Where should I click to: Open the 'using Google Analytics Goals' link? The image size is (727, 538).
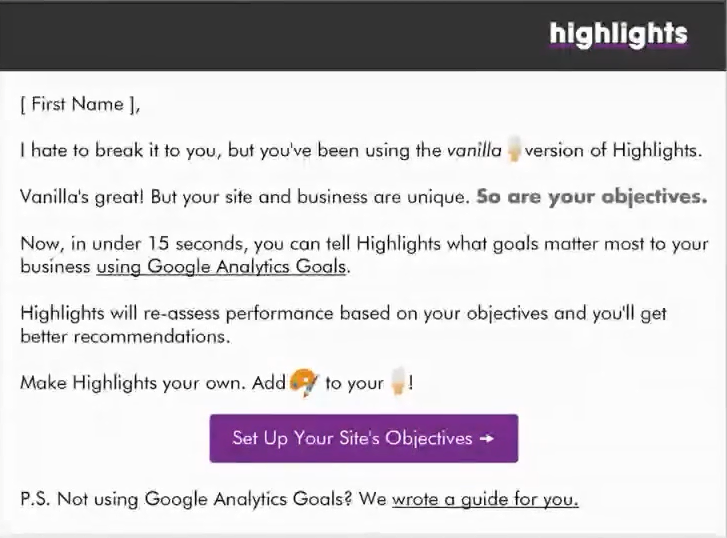(221, 267)
